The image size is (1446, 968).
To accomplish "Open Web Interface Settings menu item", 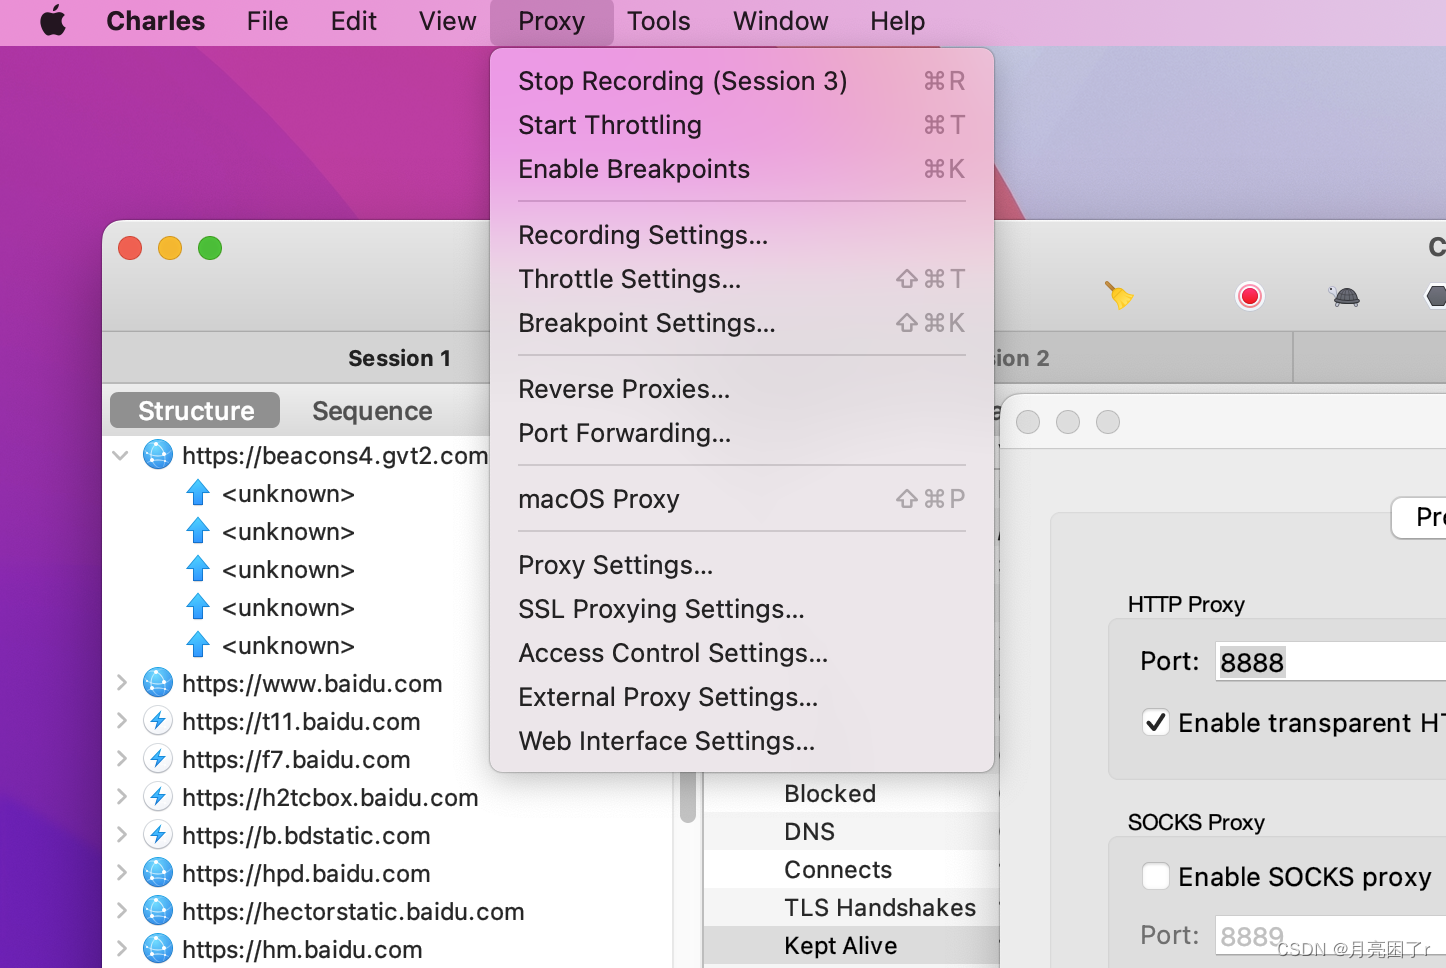I will point(742,741).
